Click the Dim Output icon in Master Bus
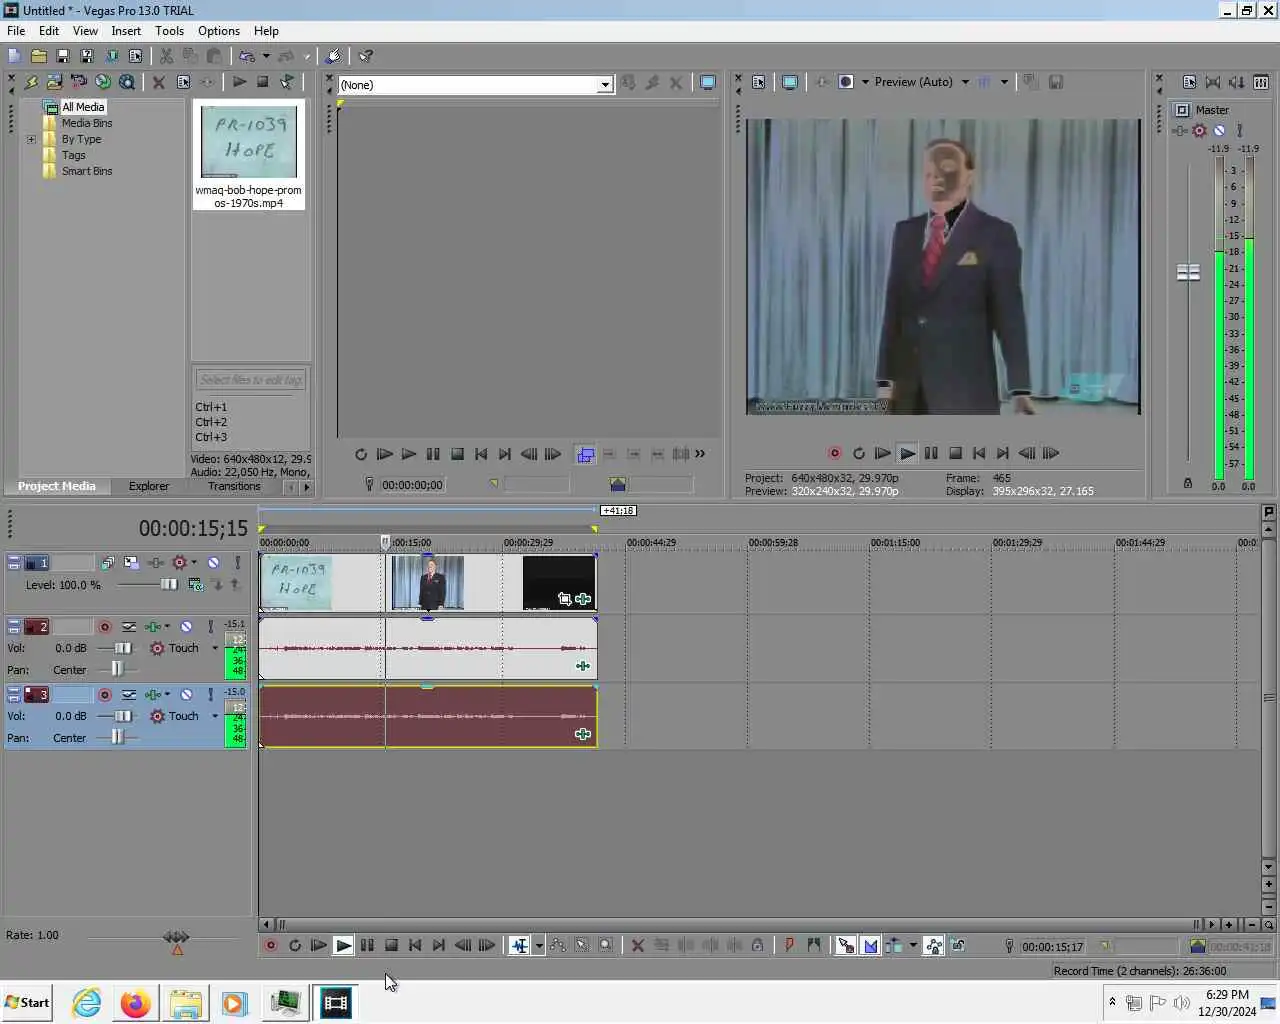1280x1024 pixels. (x=1237, y=82)
